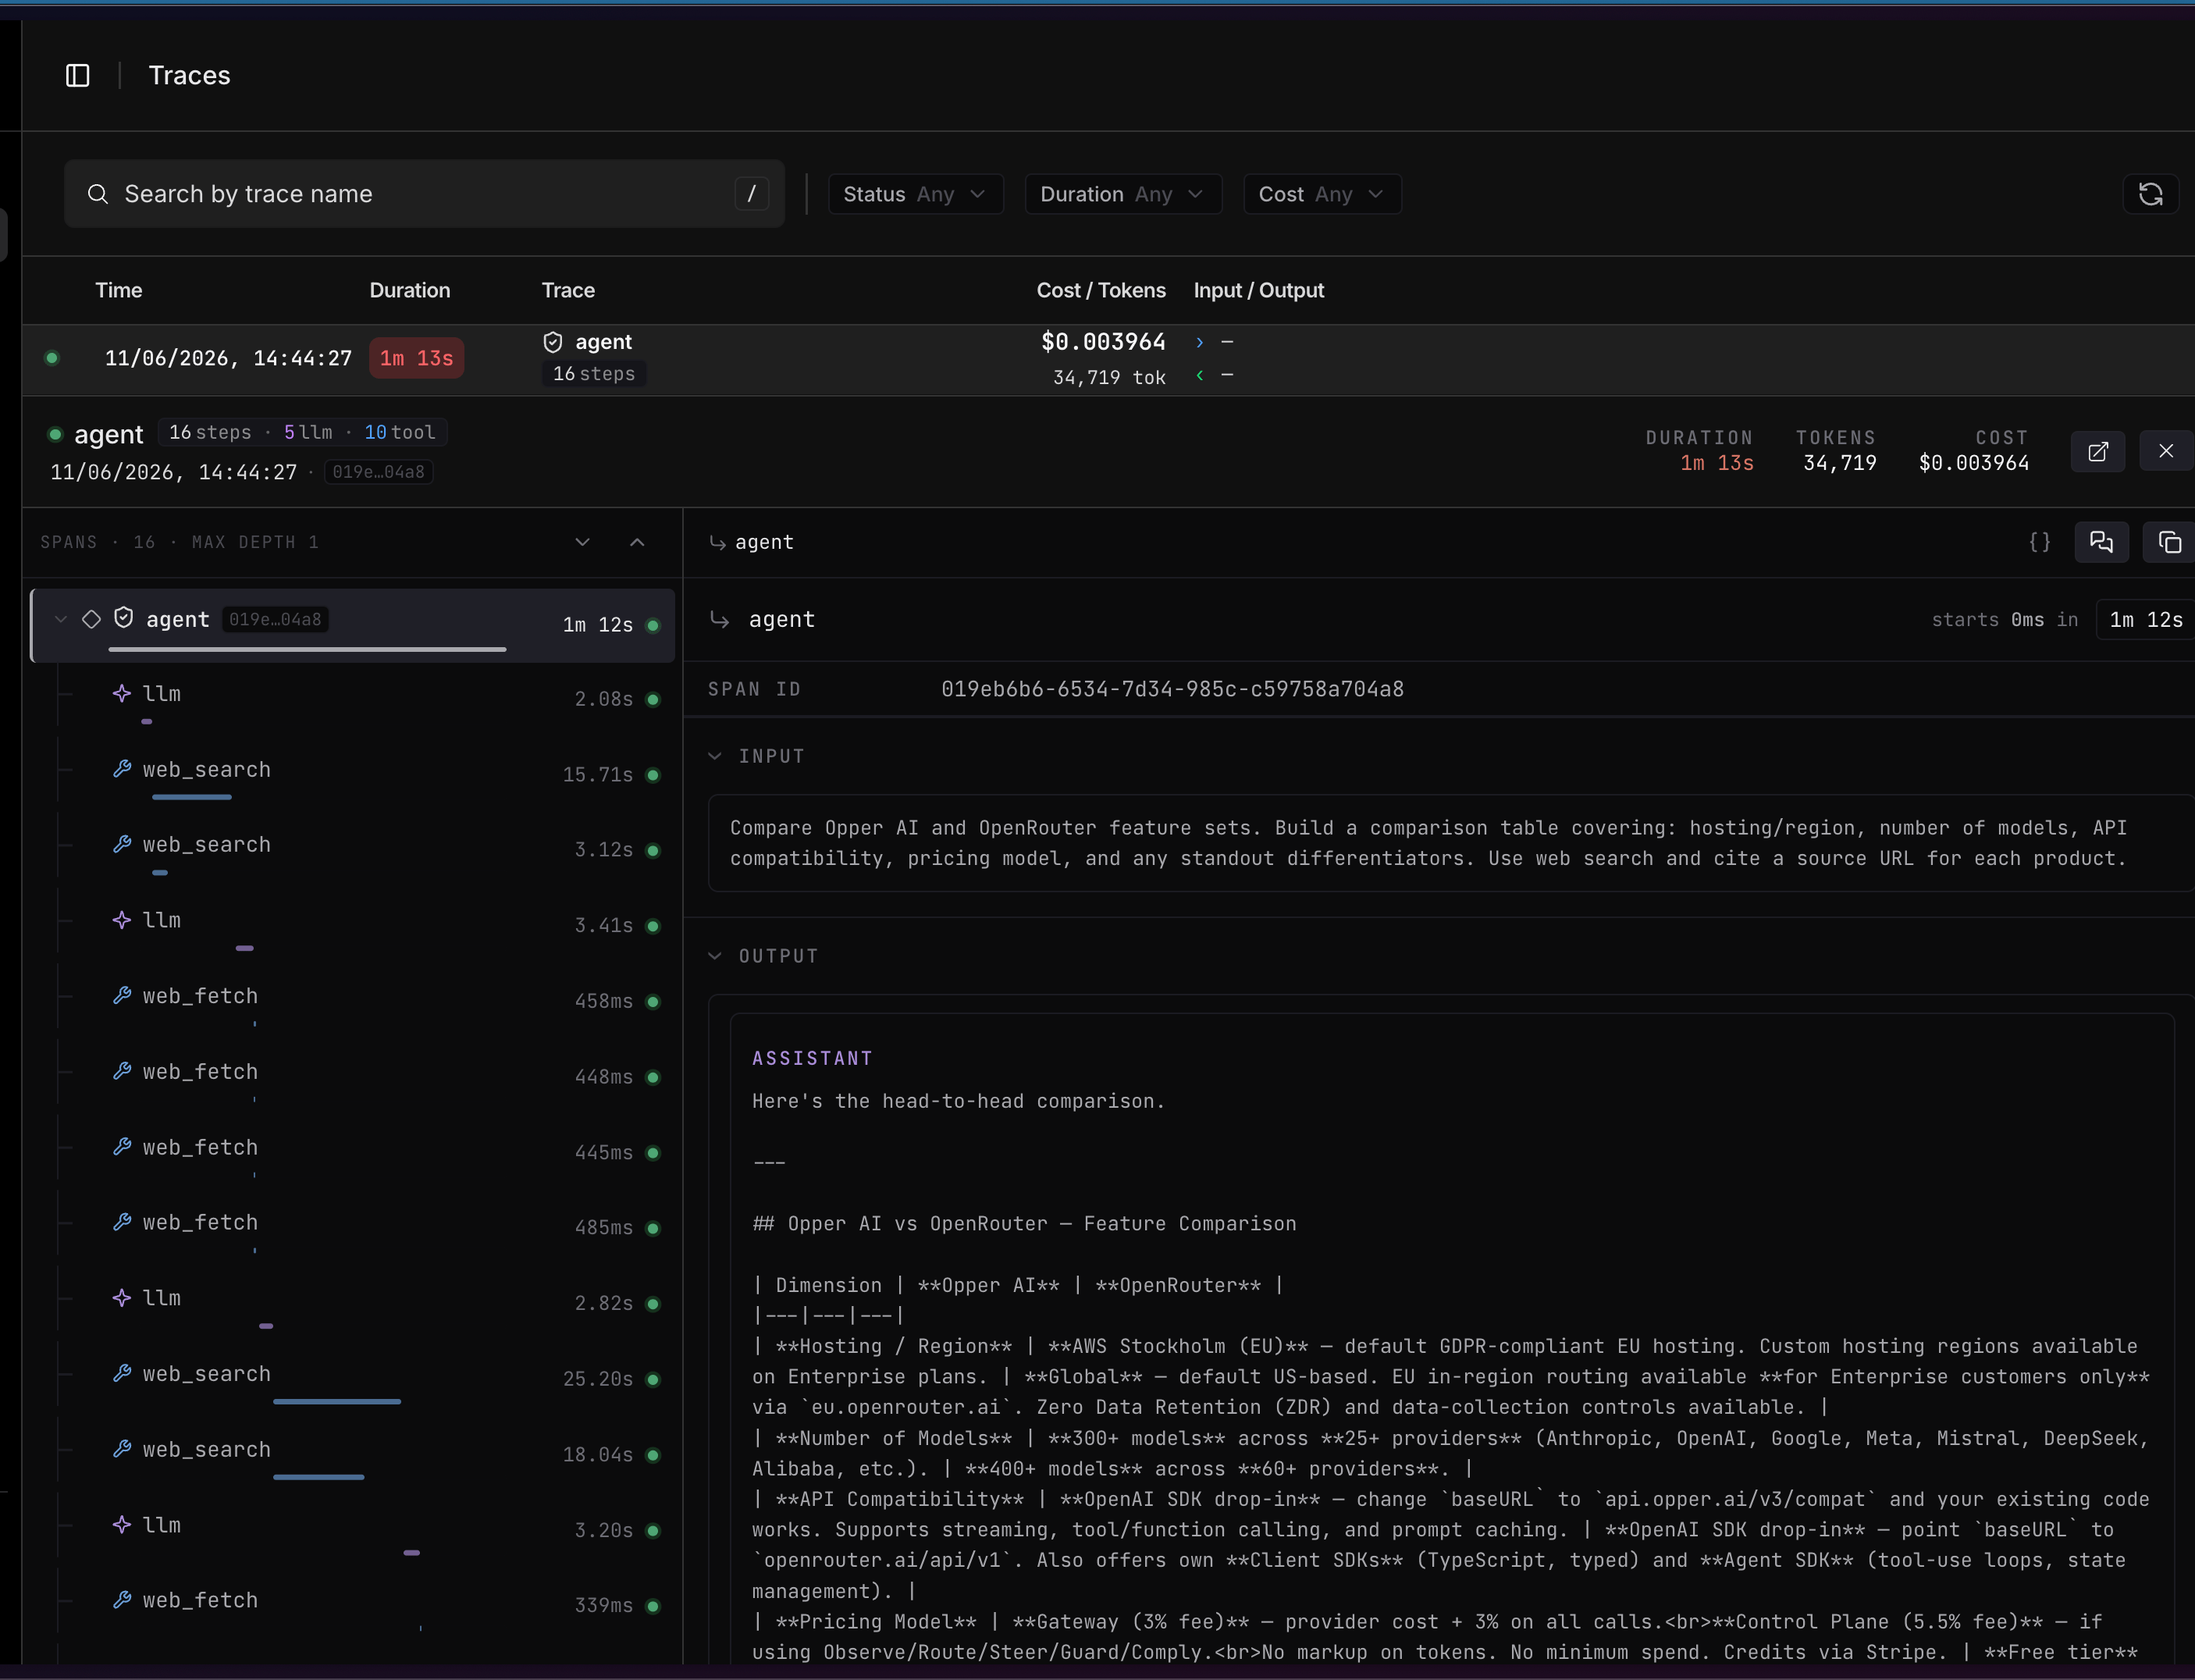Collapse the OUTPUT section
Screen dimensions: 2195x1680
[x=715, y=956]
